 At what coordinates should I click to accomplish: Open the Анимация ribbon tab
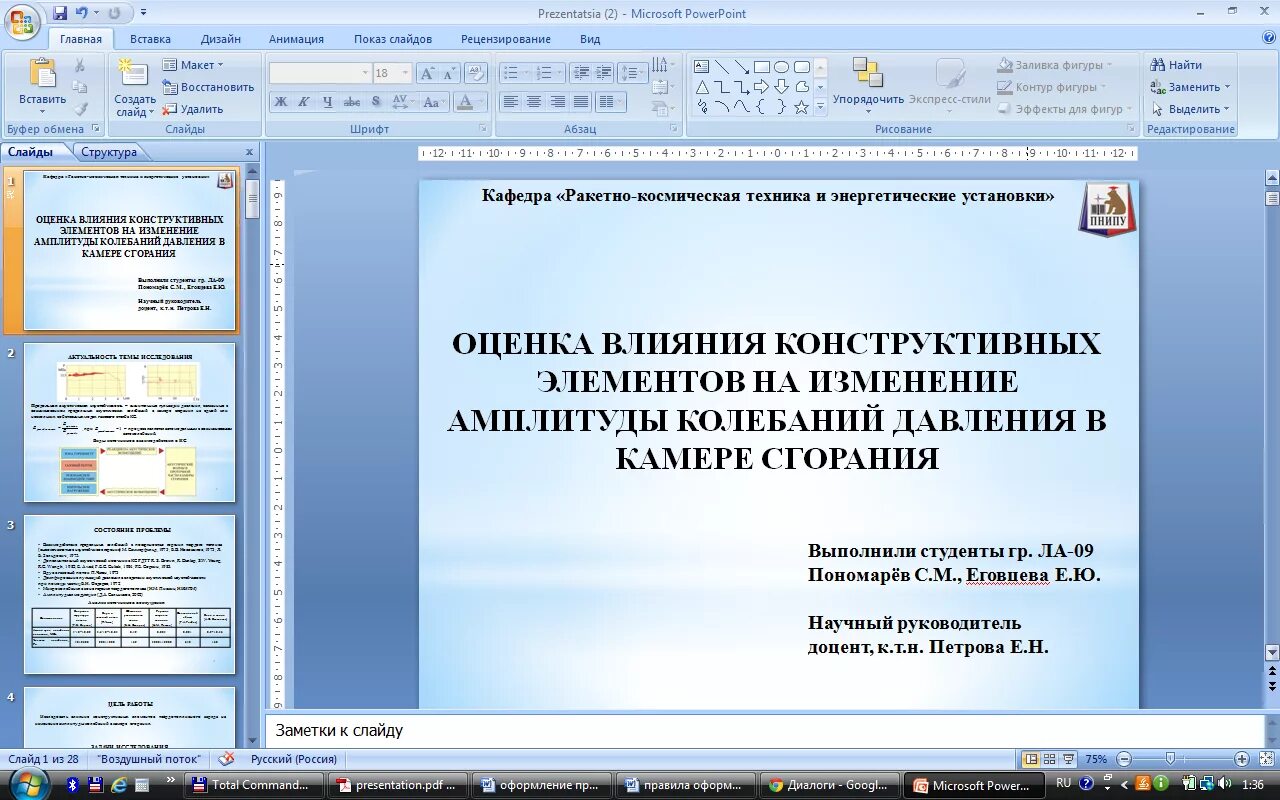tap(296, 39)
